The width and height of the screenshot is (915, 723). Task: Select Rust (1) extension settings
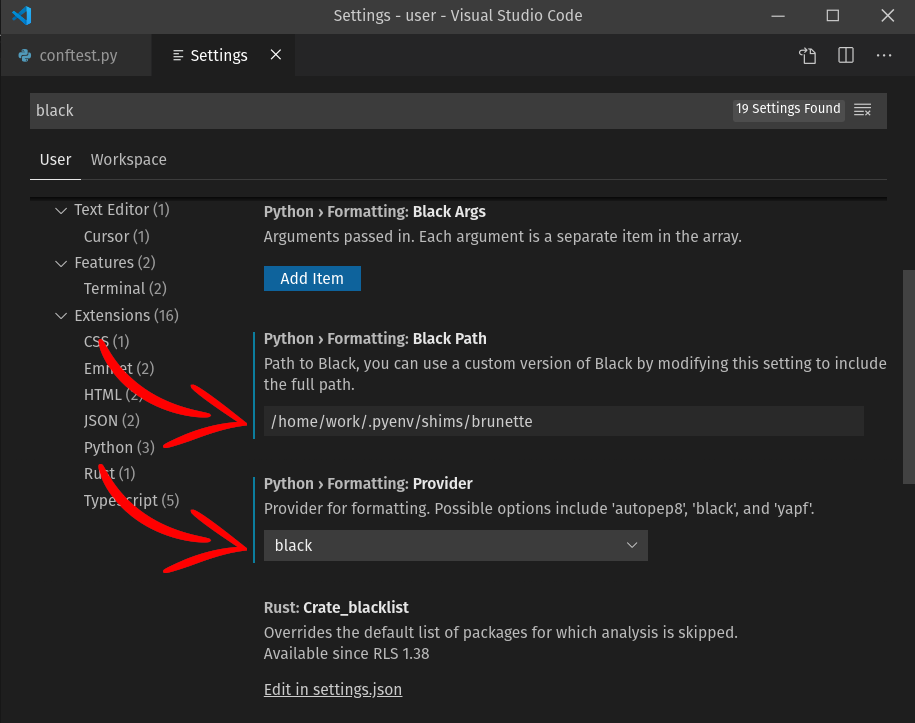(109, 473)
